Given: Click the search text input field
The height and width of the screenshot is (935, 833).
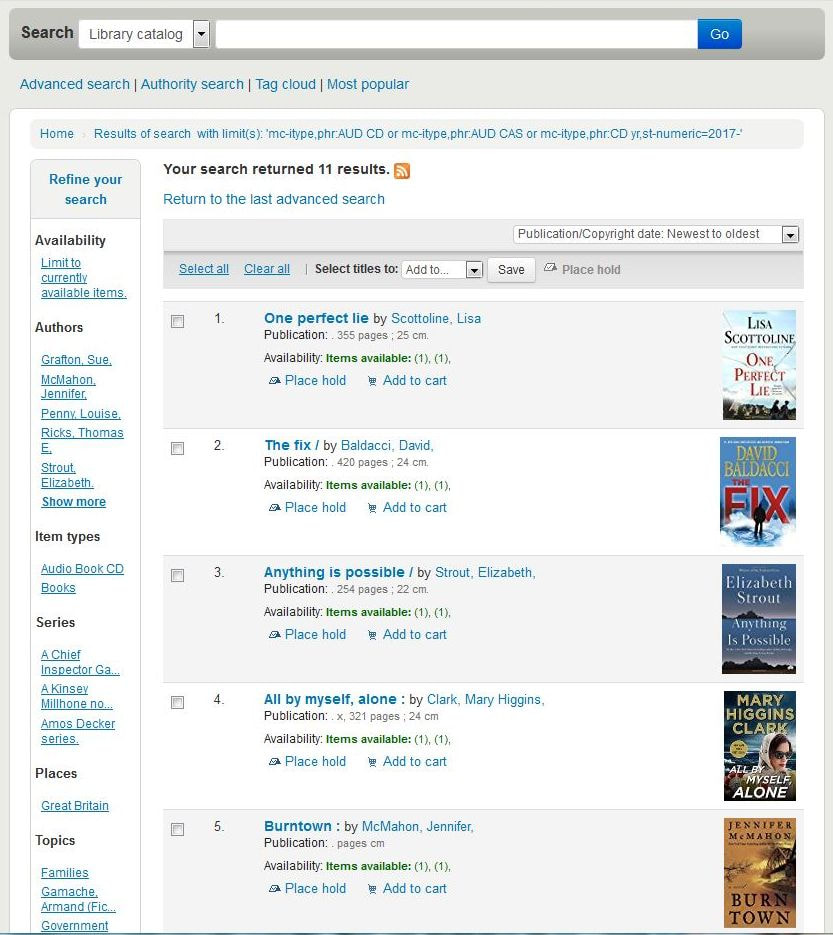Looking at the screenshot, I should point(456,34).
